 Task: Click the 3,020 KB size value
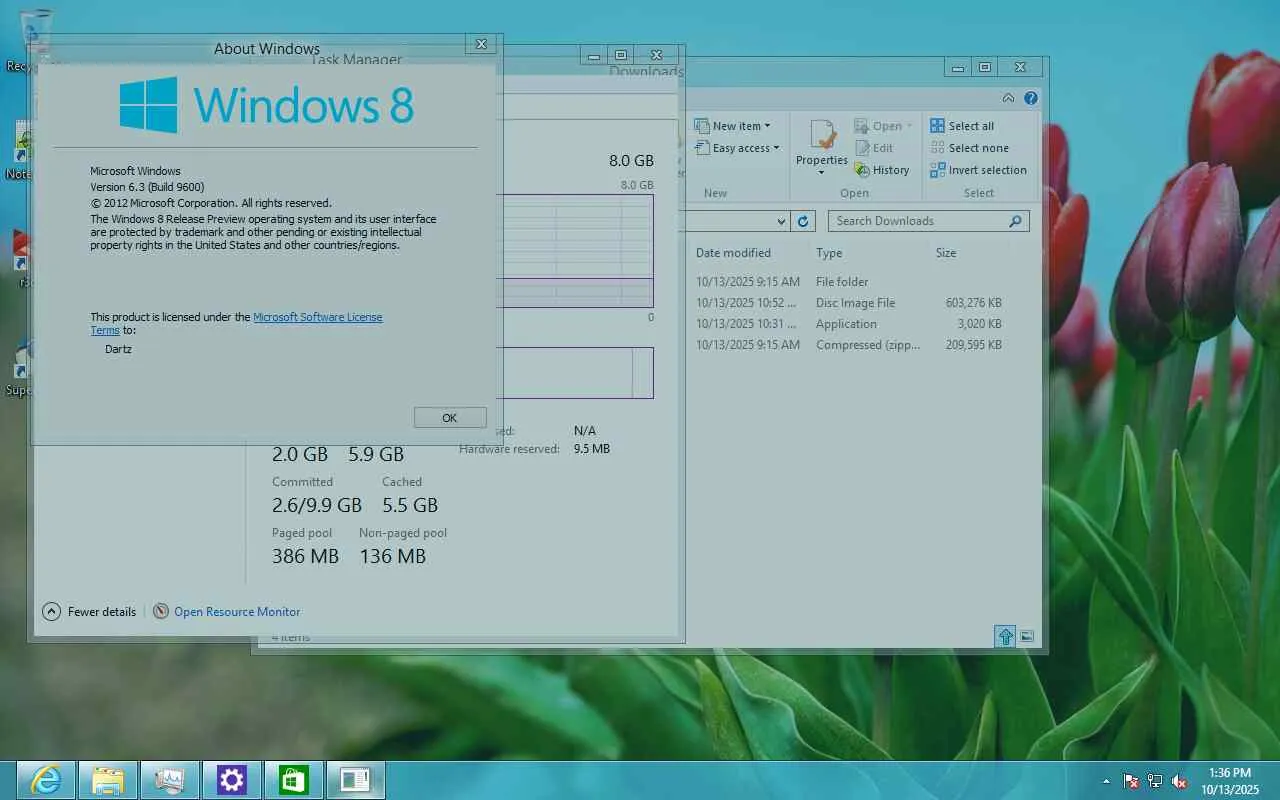click(x=980, y=324)
